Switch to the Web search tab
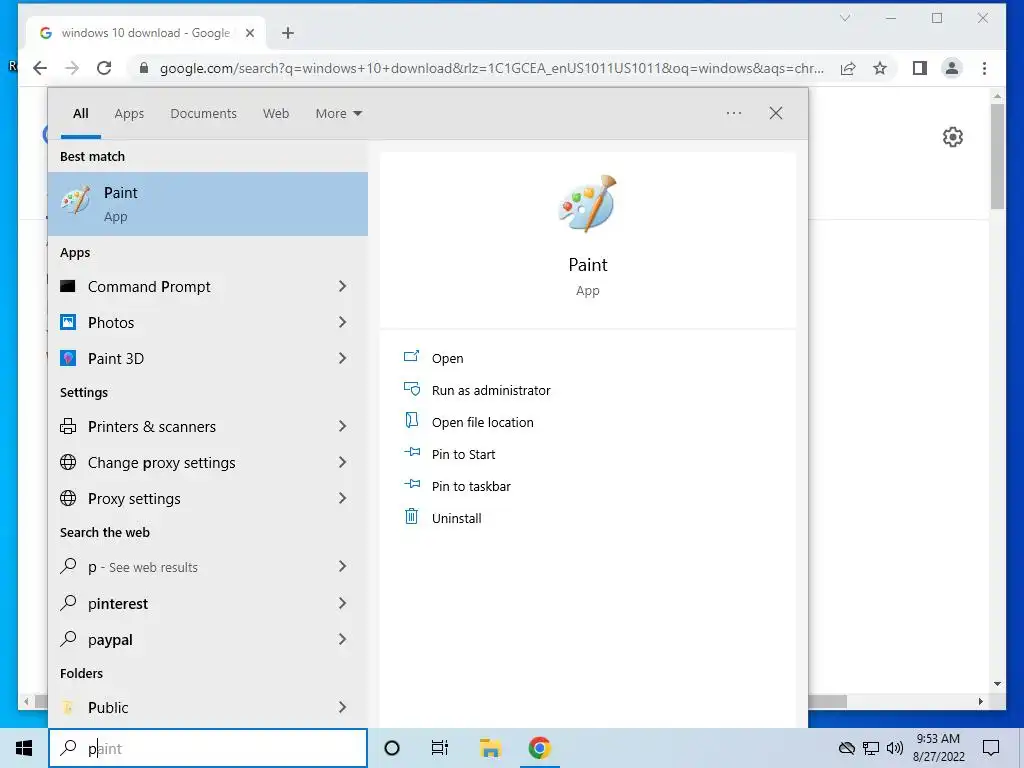Screen dimensions: 1024x768 pyautogui.click(x=276, y=114)
